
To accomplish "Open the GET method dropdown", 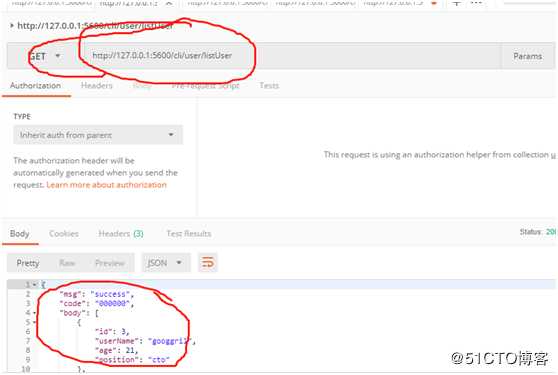I will [x=44, y=56].
